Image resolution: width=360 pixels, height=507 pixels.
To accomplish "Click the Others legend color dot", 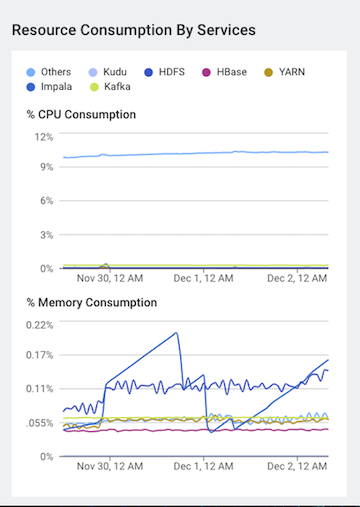I will tap(31, 72).
